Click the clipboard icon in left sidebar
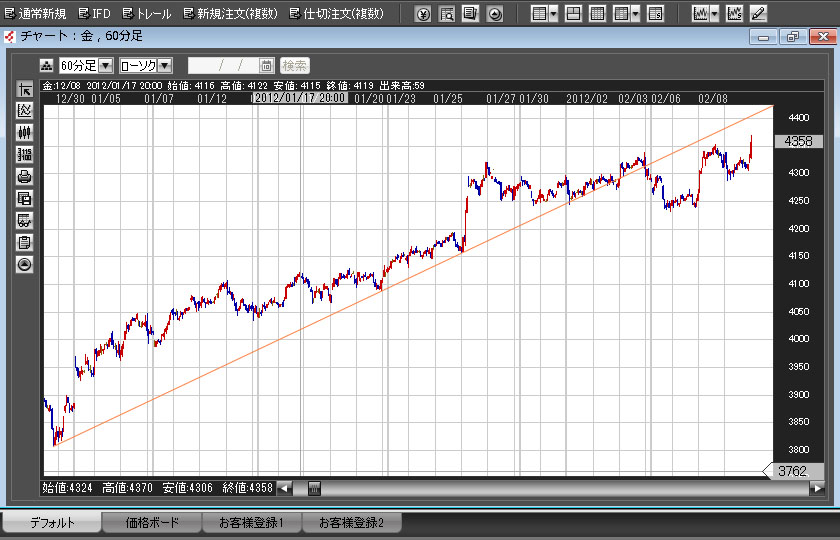Viewport: 840px width, 540px height. [25, 242]
